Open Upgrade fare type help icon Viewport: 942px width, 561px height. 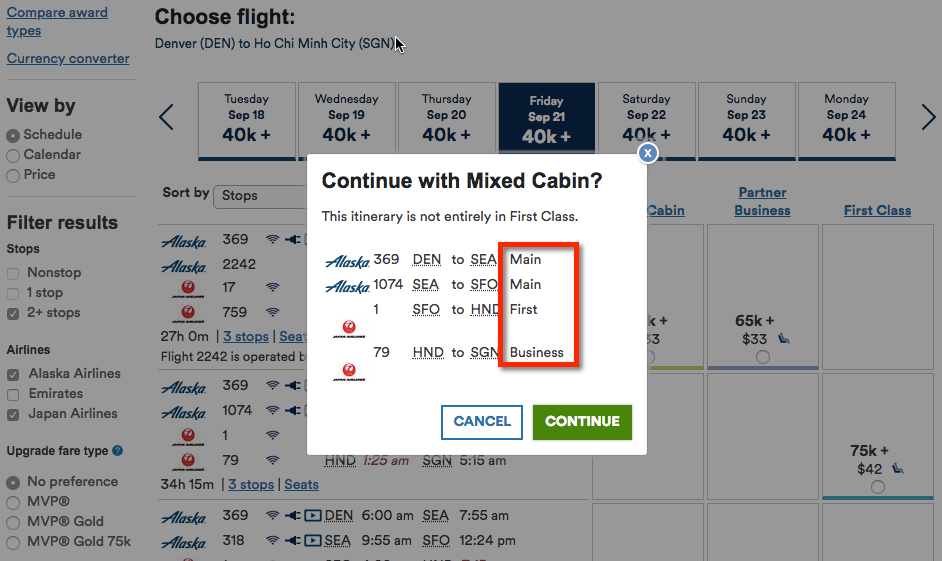point(118,450)
